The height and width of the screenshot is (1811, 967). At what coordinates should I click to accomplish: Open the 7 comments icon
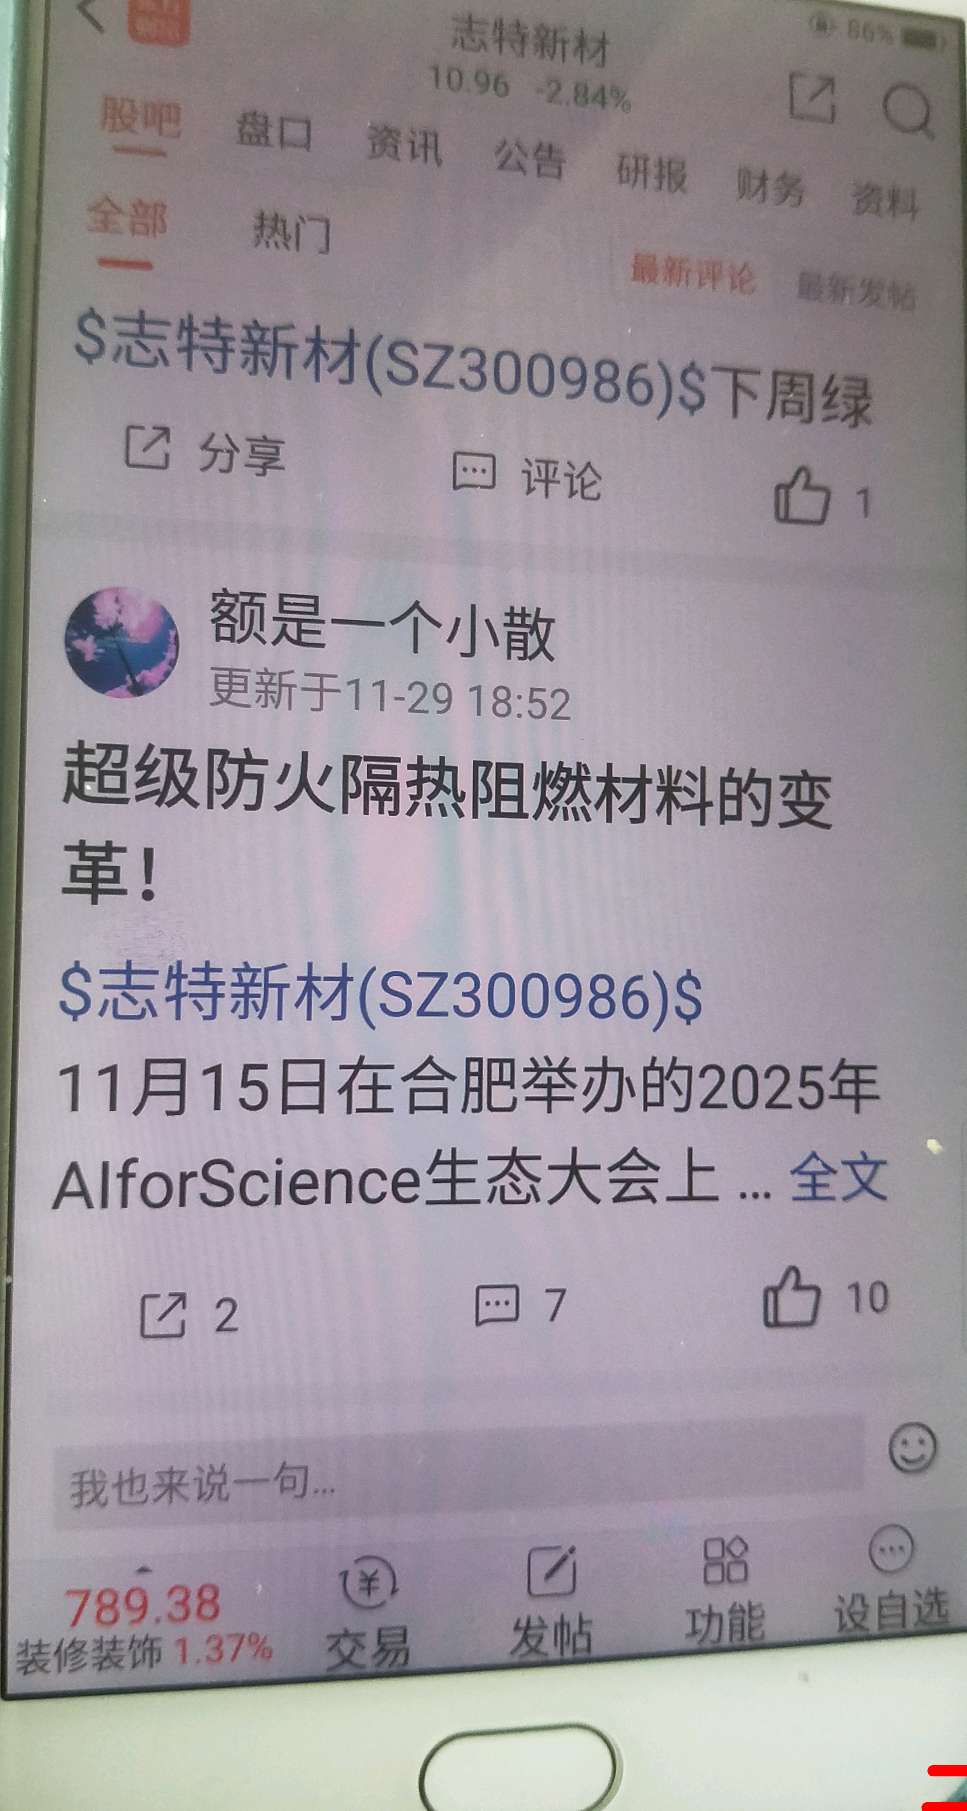[497, 1305]
